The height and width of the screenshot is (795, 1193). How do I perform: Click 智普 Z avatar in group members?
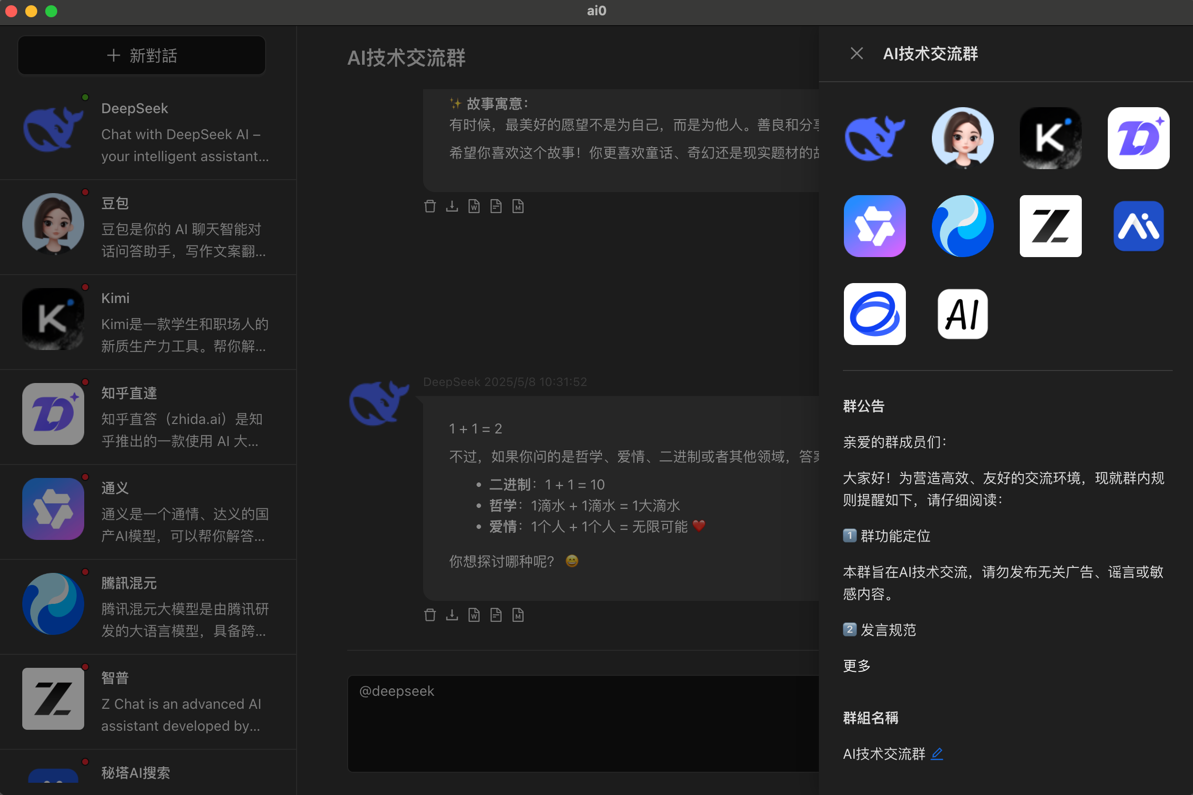(x=1051, y=226)
